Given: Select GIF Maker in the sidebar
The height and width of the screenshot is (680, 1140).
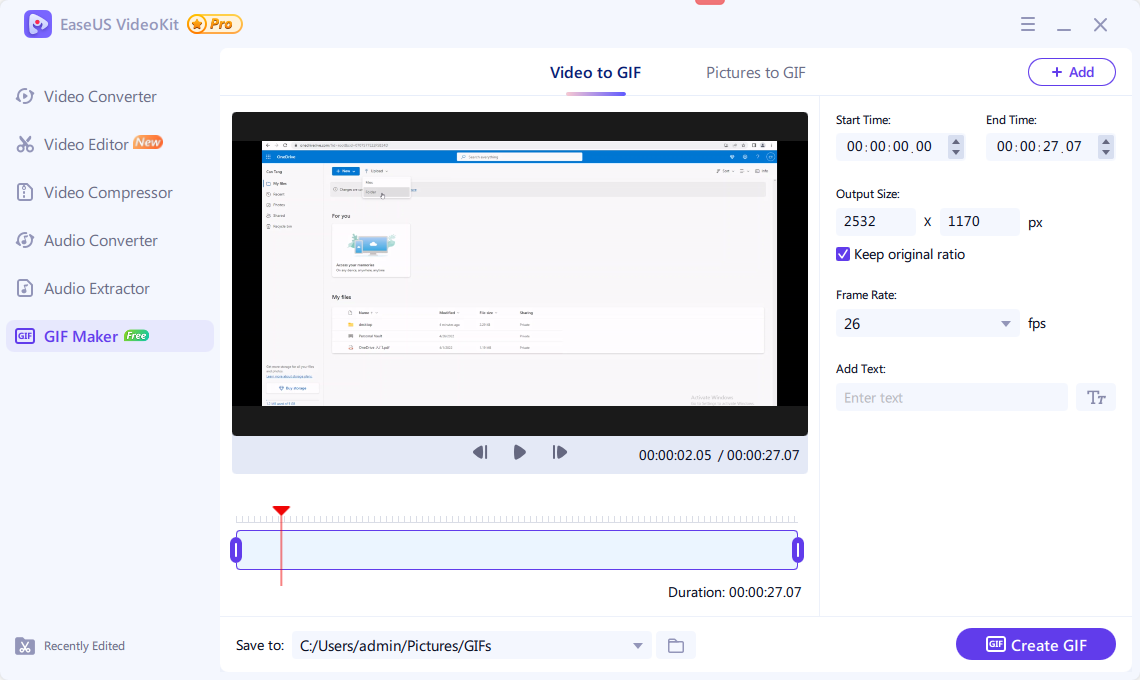Looking at the screenshot, I should point(110,336).
